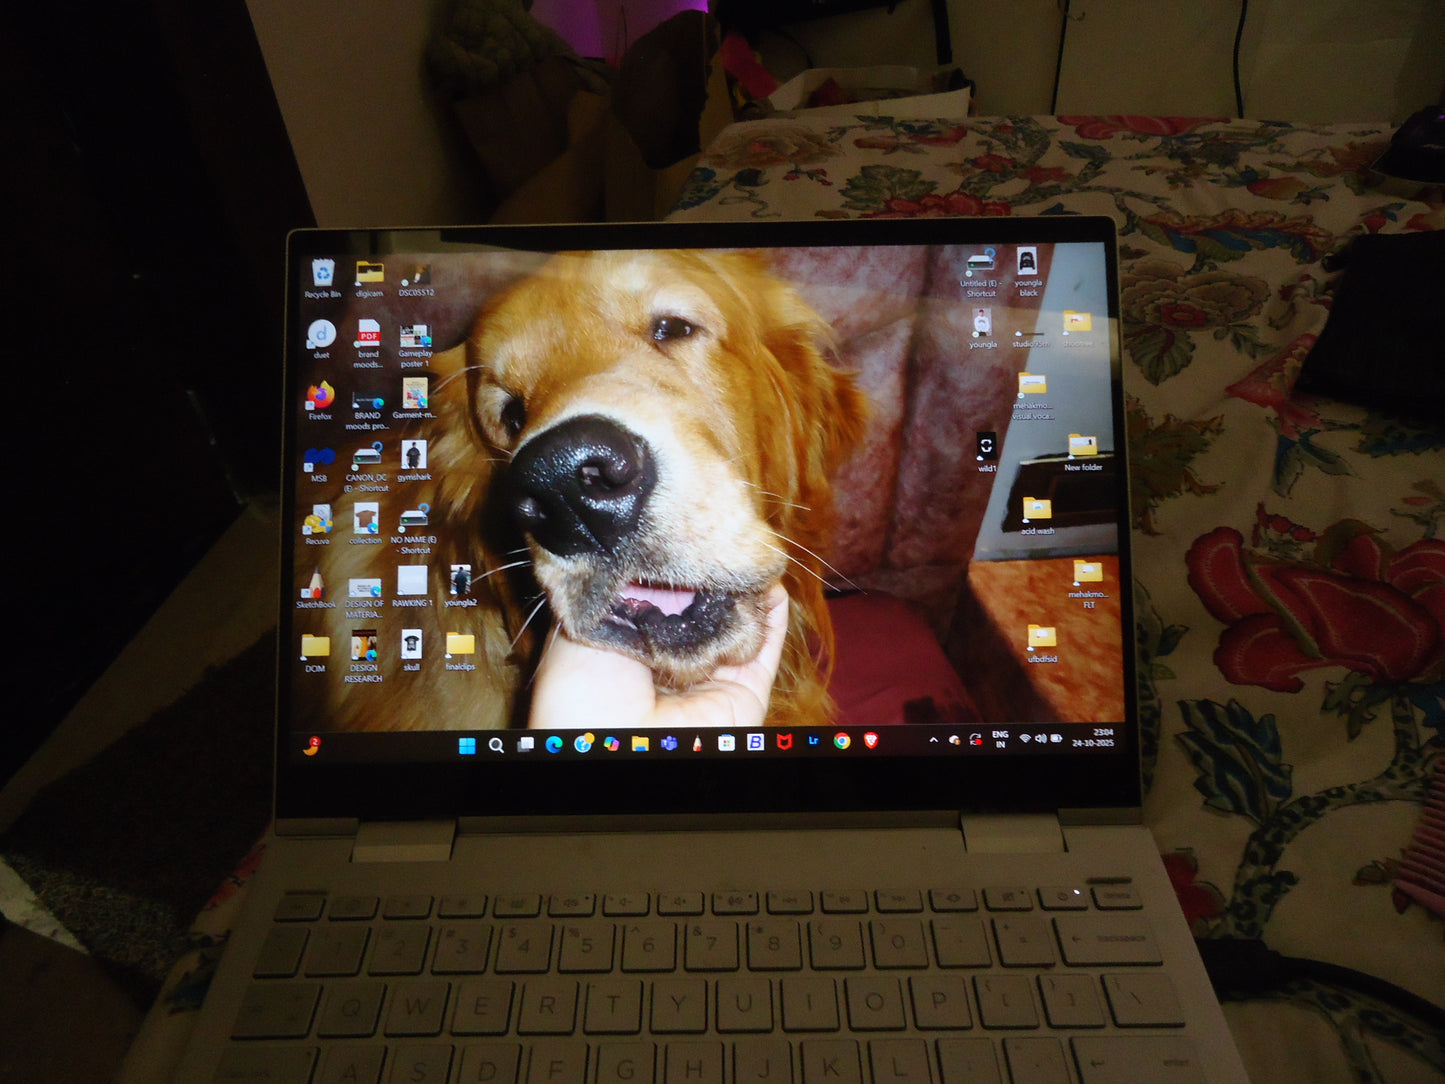This screenshot has width=1445, height=1084.
Task: Open Task View in the taskbar
Action: (525, 744)
